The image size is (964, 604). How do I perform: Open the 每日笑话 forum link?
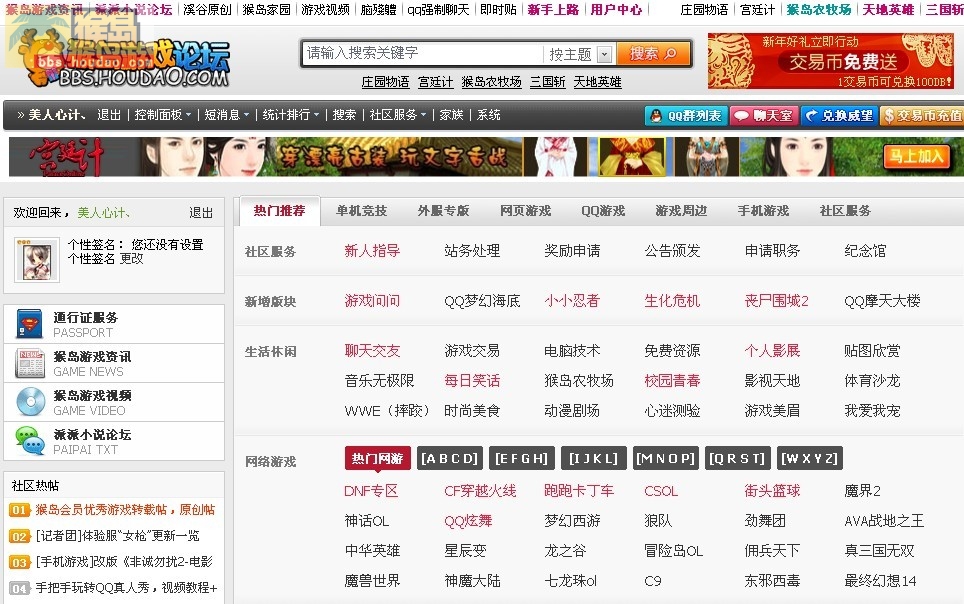pos(472,381)
